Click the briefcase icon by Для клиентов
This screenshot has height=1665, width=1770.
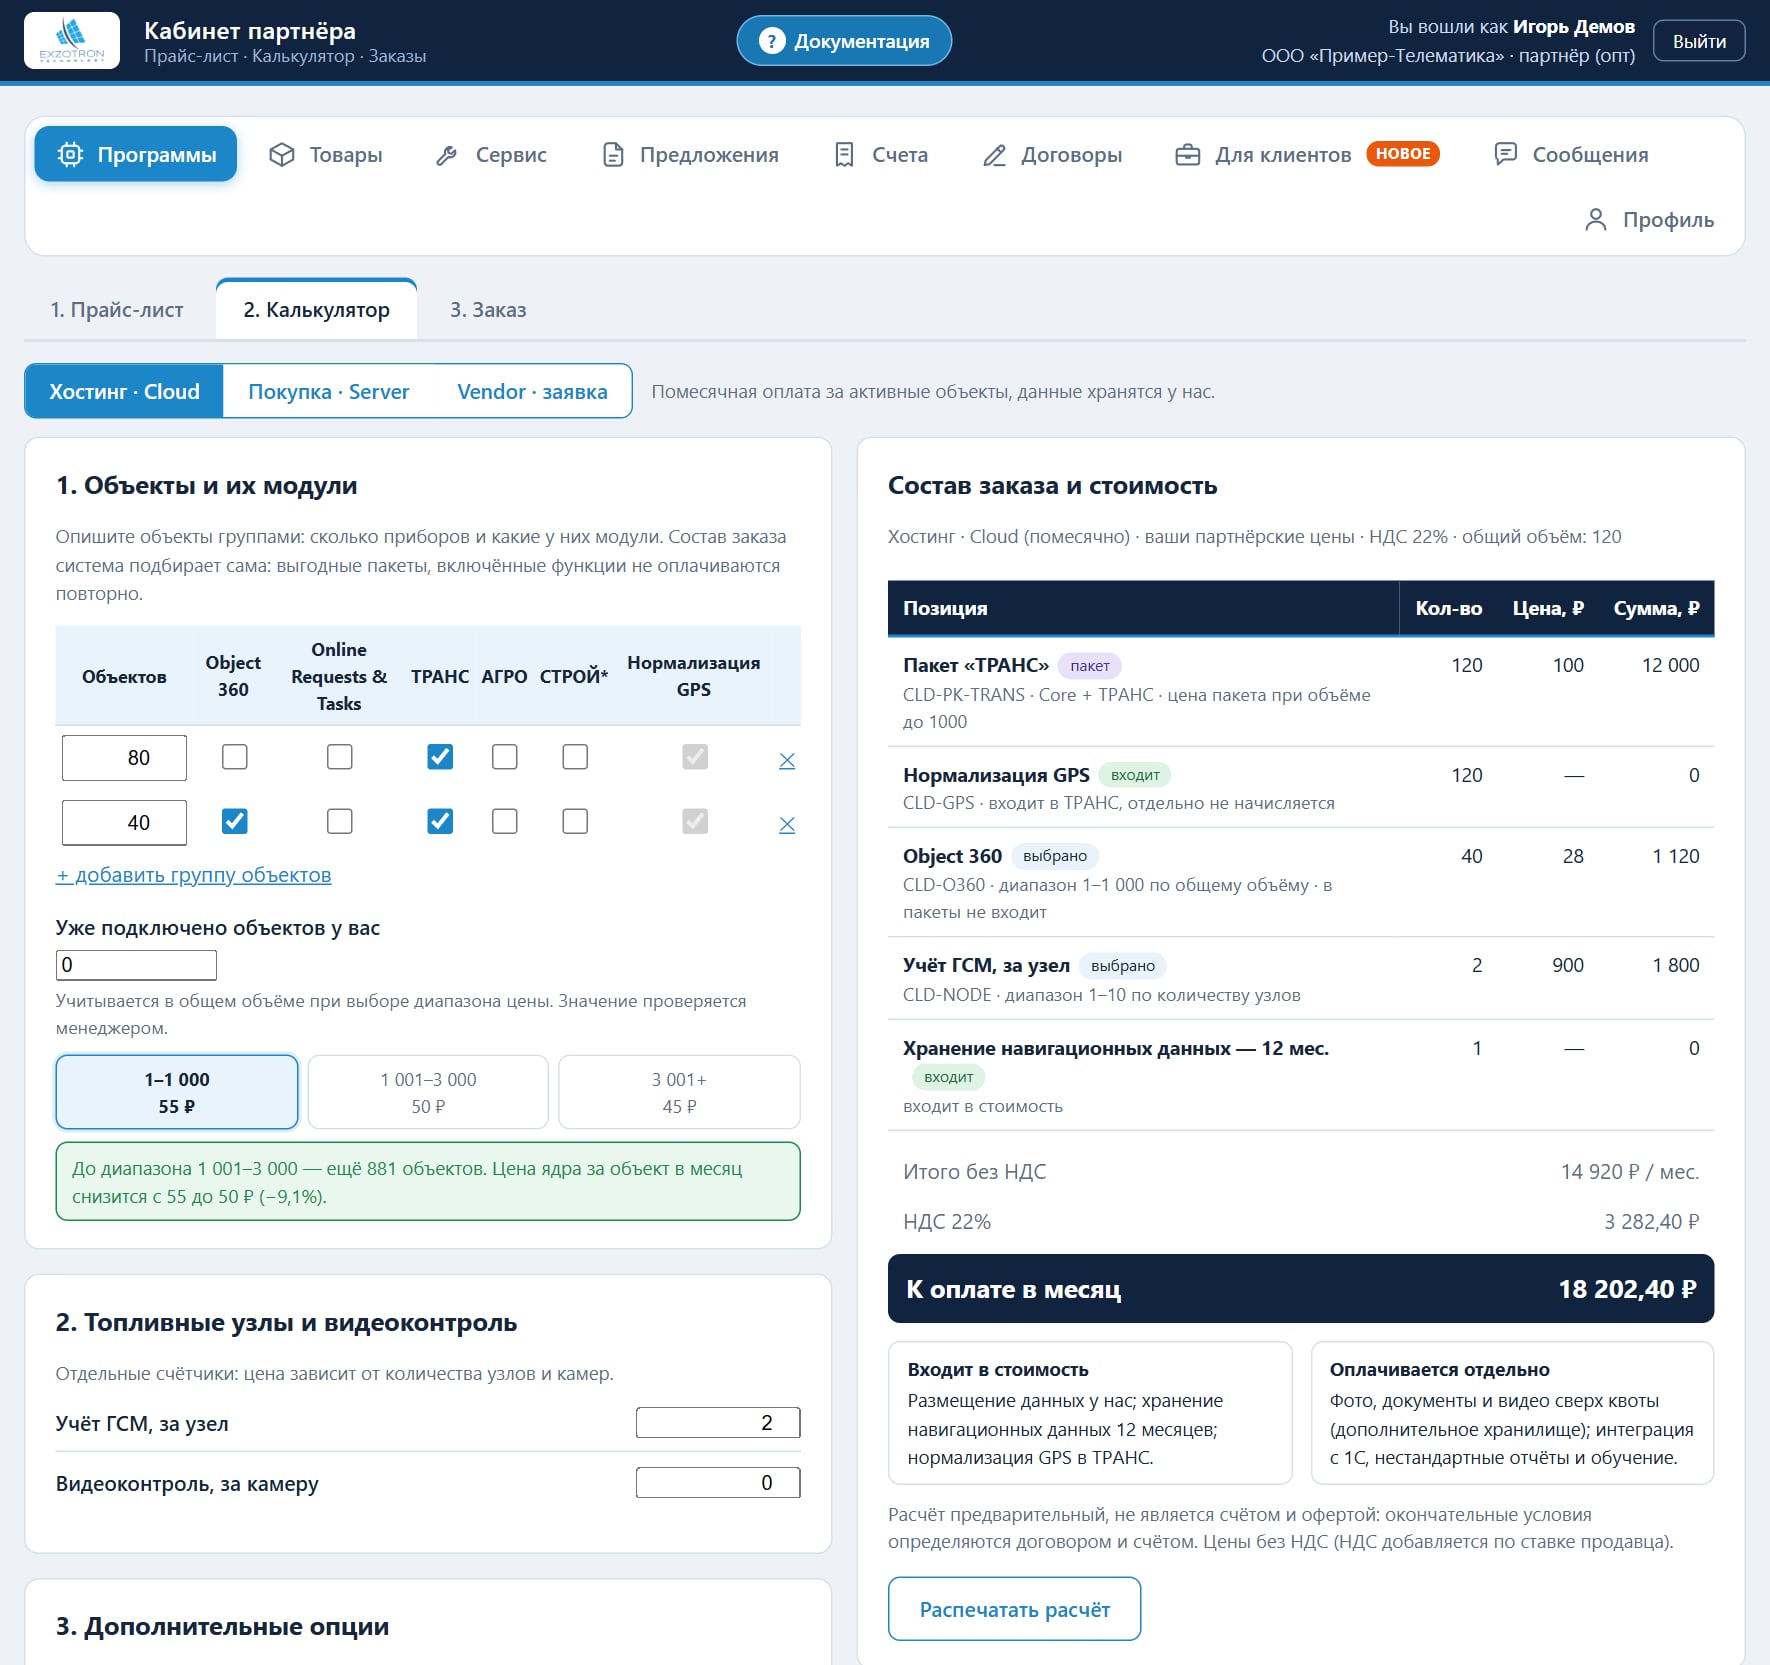[1187, 155]
